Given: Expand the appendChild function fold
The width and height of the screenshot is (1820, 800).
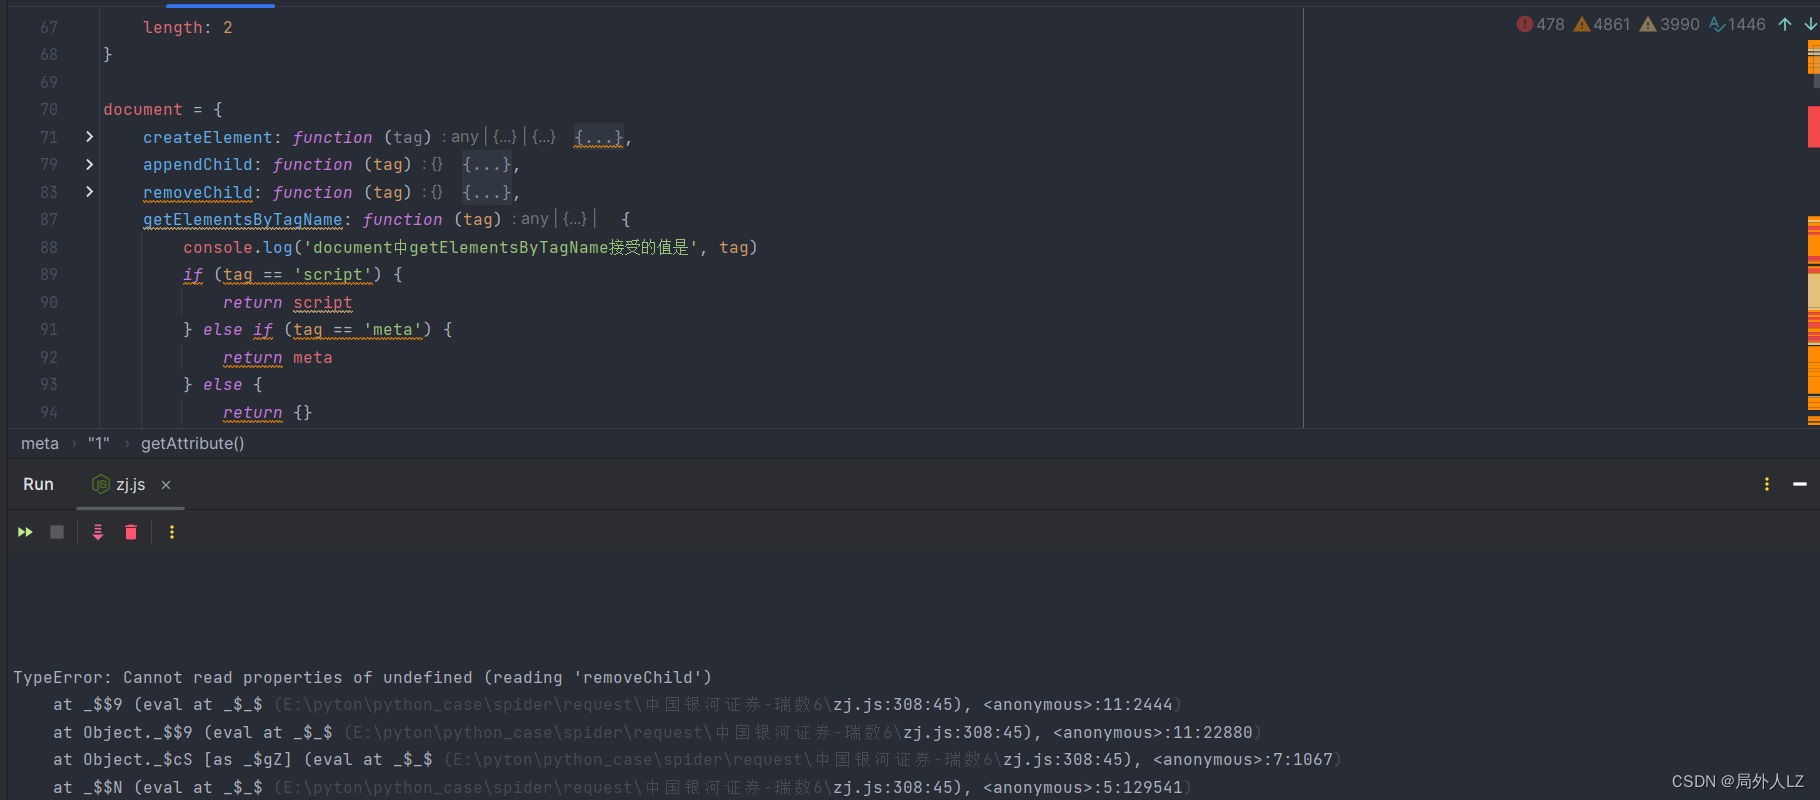Looking at the screenshot, I should [89, 164].
